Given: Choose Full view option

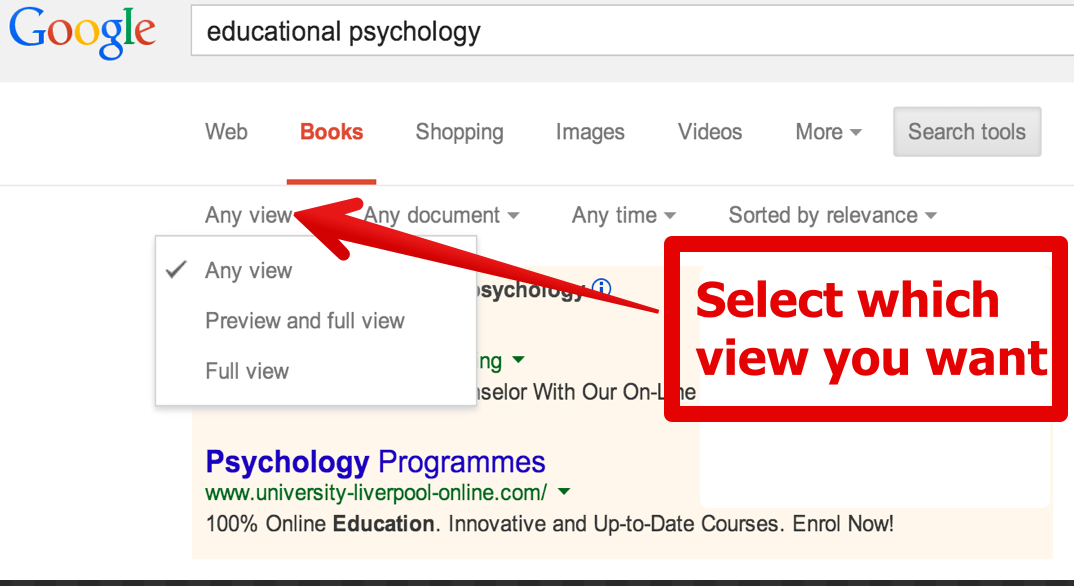Looking at the screenshot, I should 247,371.
